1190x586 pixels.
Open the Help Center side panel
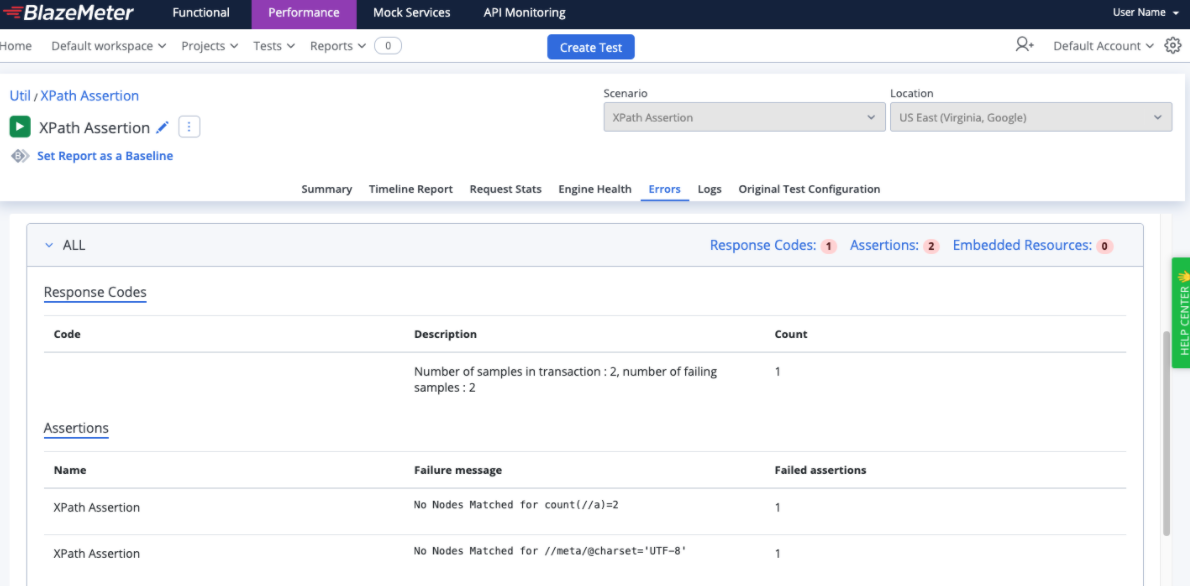[1181, 310]
